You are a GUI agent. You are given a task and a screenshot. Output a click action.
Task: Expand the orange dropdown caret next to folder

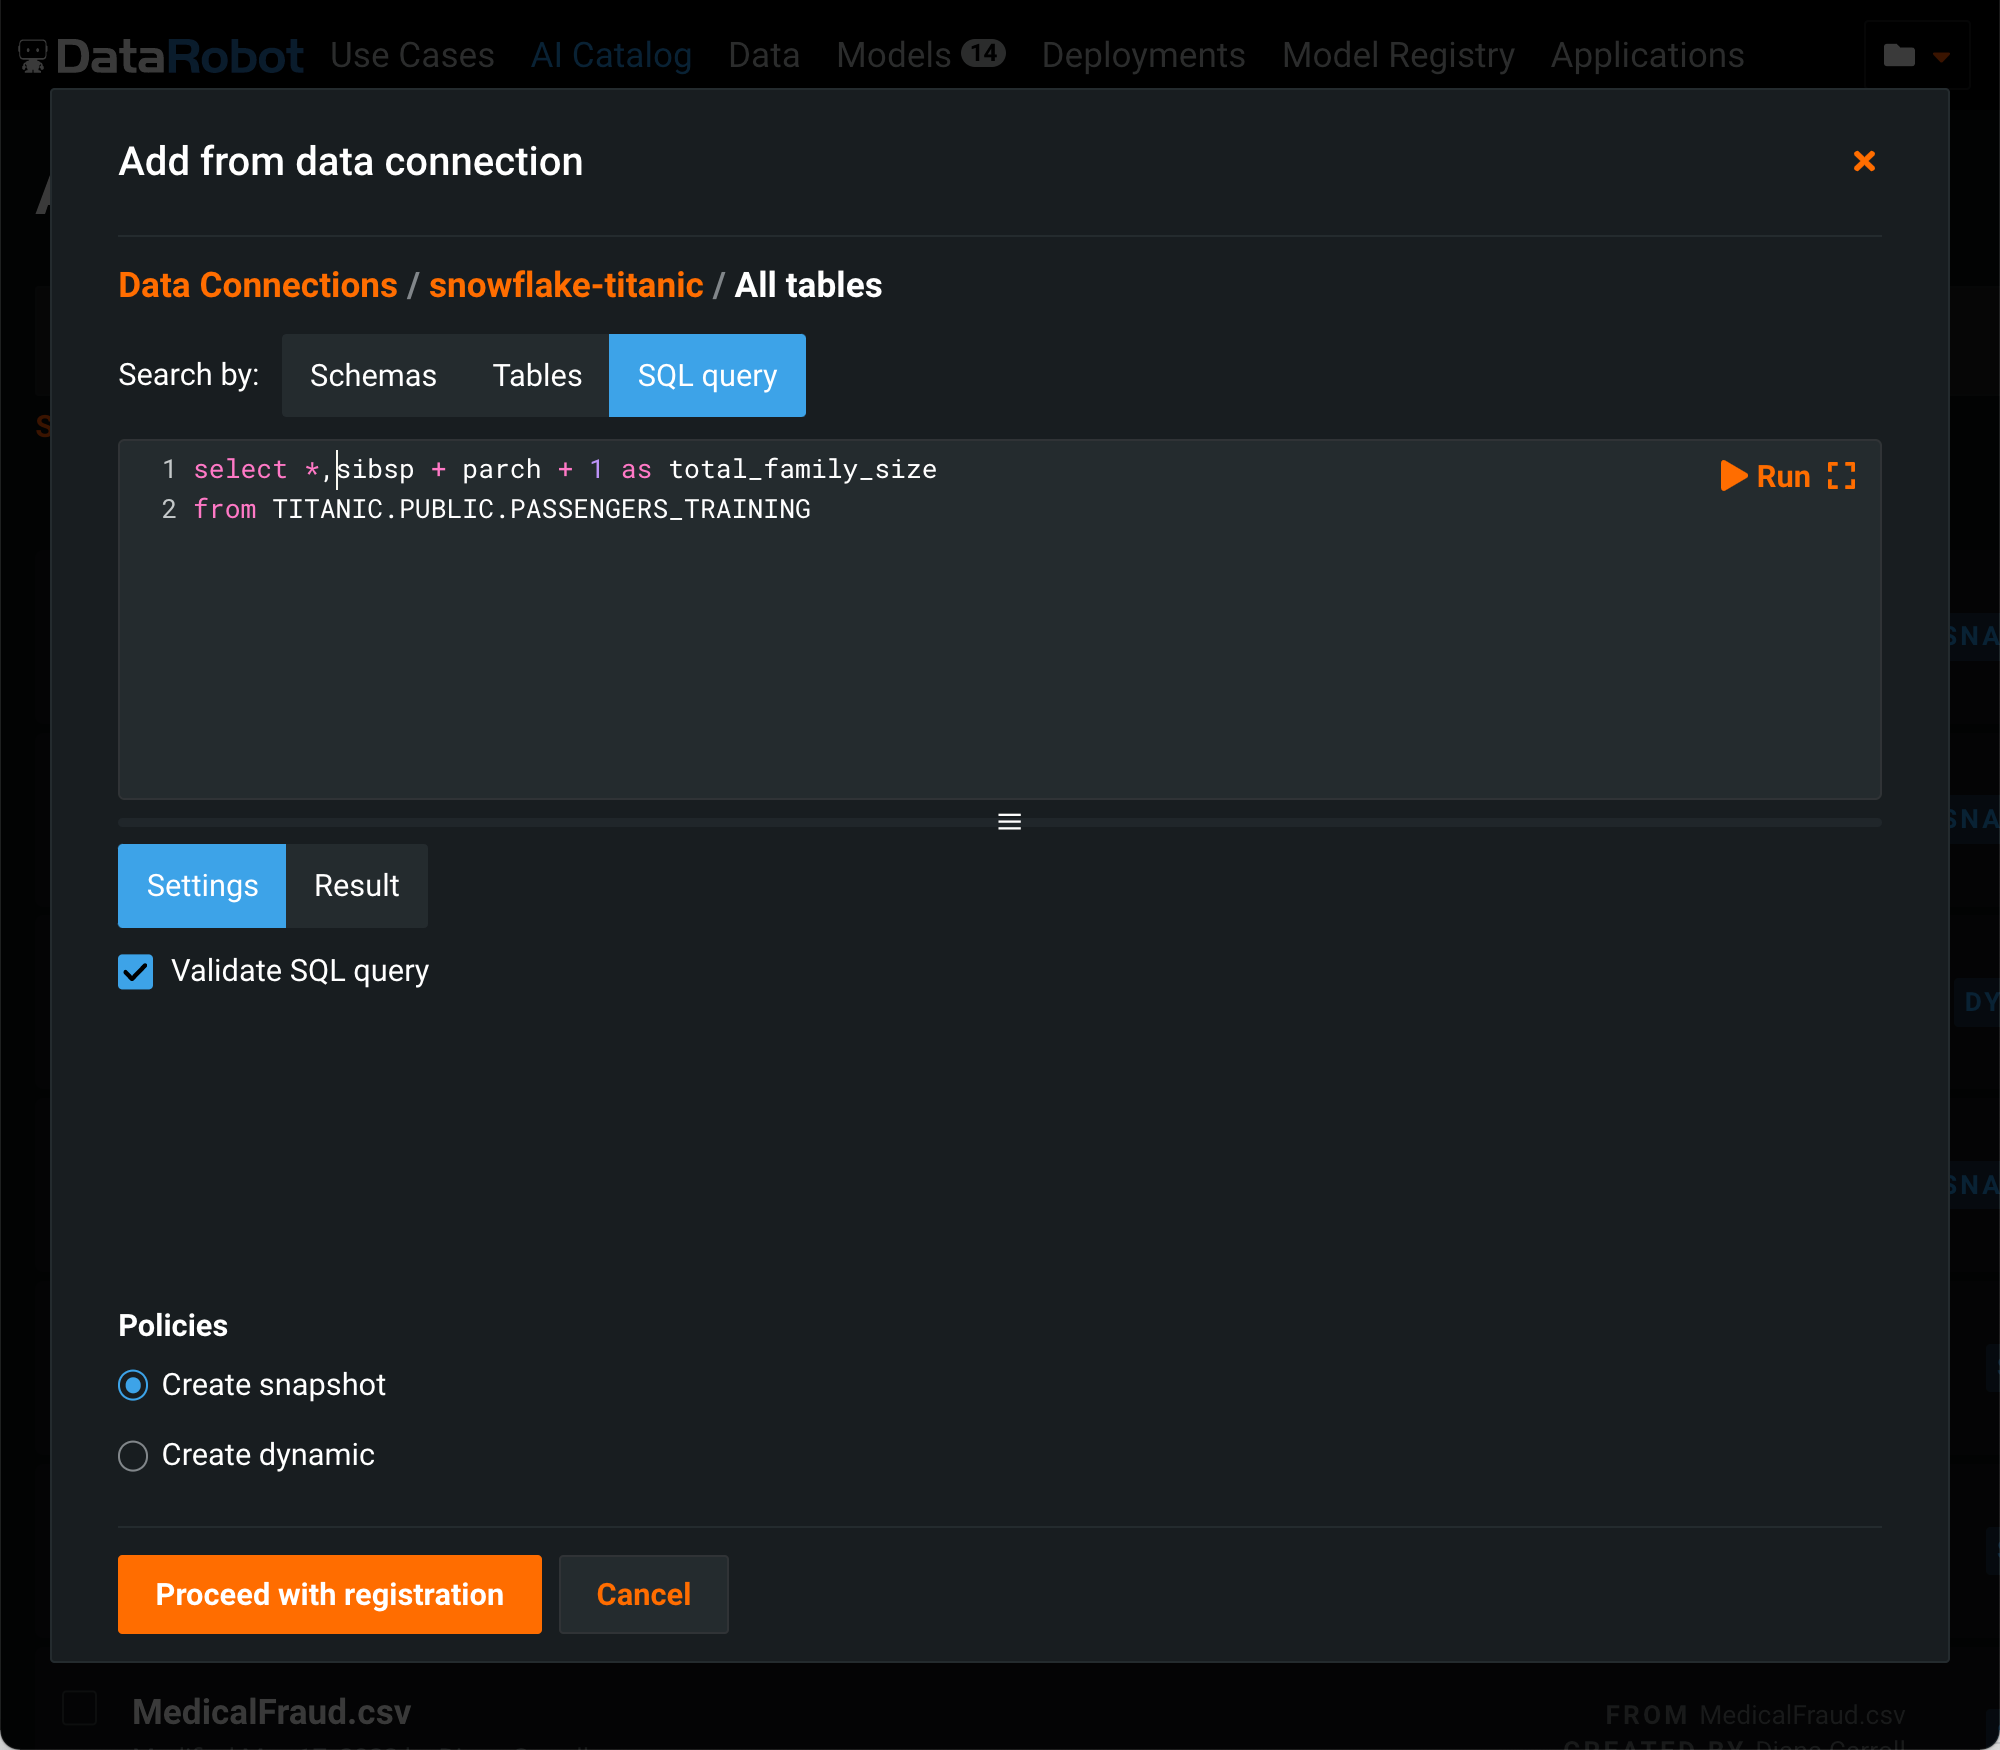pyautogui.click(x=1941, y=57)
